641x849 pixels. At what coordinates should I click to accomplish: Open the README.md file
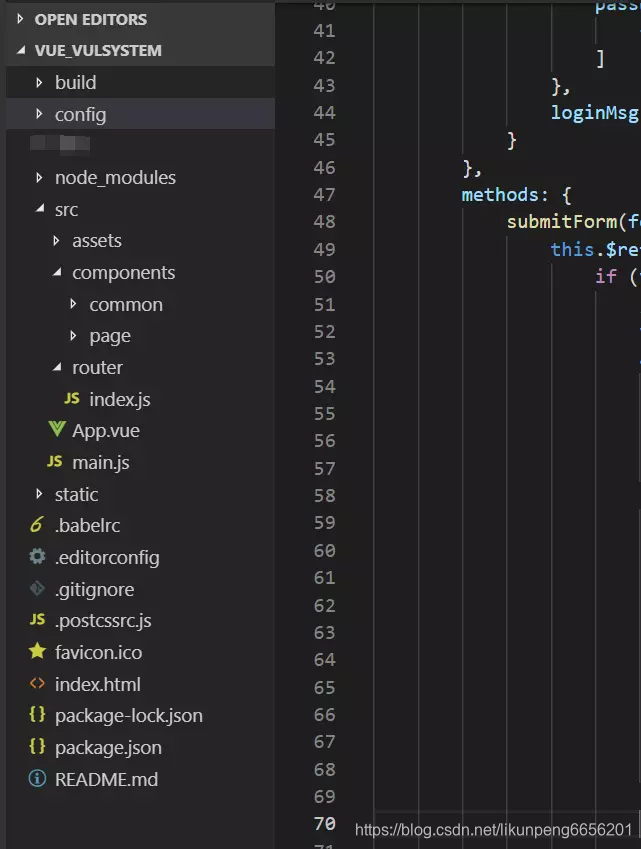coord(107,780)
